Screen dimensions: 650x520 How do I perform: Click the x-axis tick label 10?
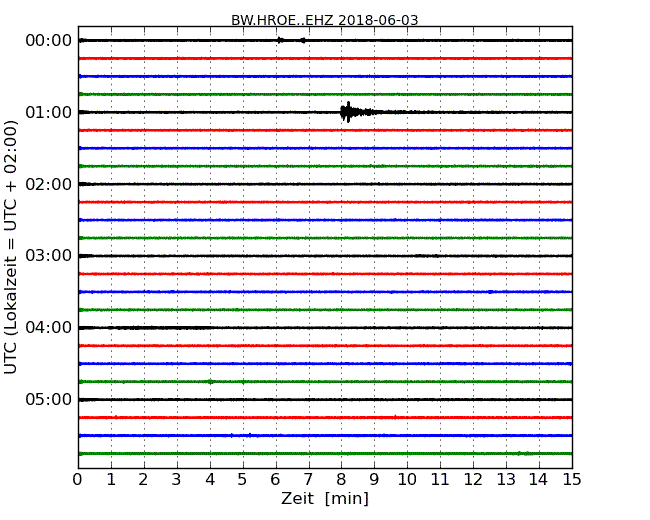[x=407, y=480]
